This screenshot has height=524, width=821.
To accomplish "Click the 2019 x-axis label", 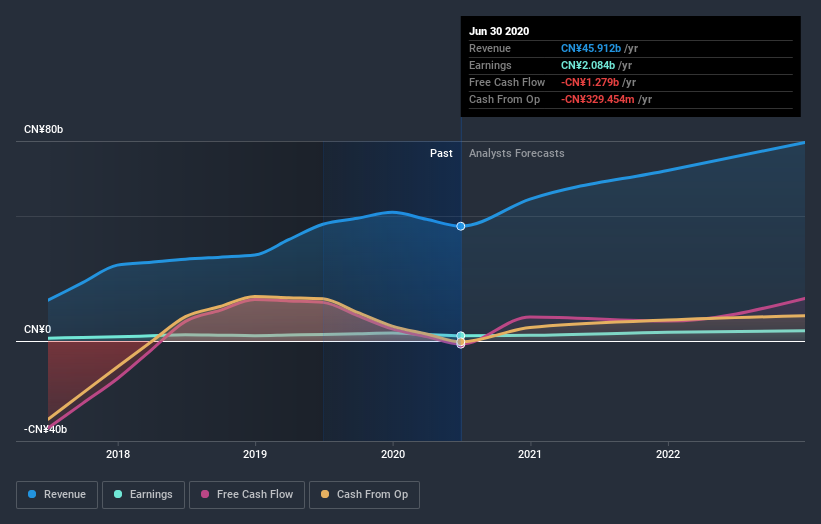I will 255,454.
